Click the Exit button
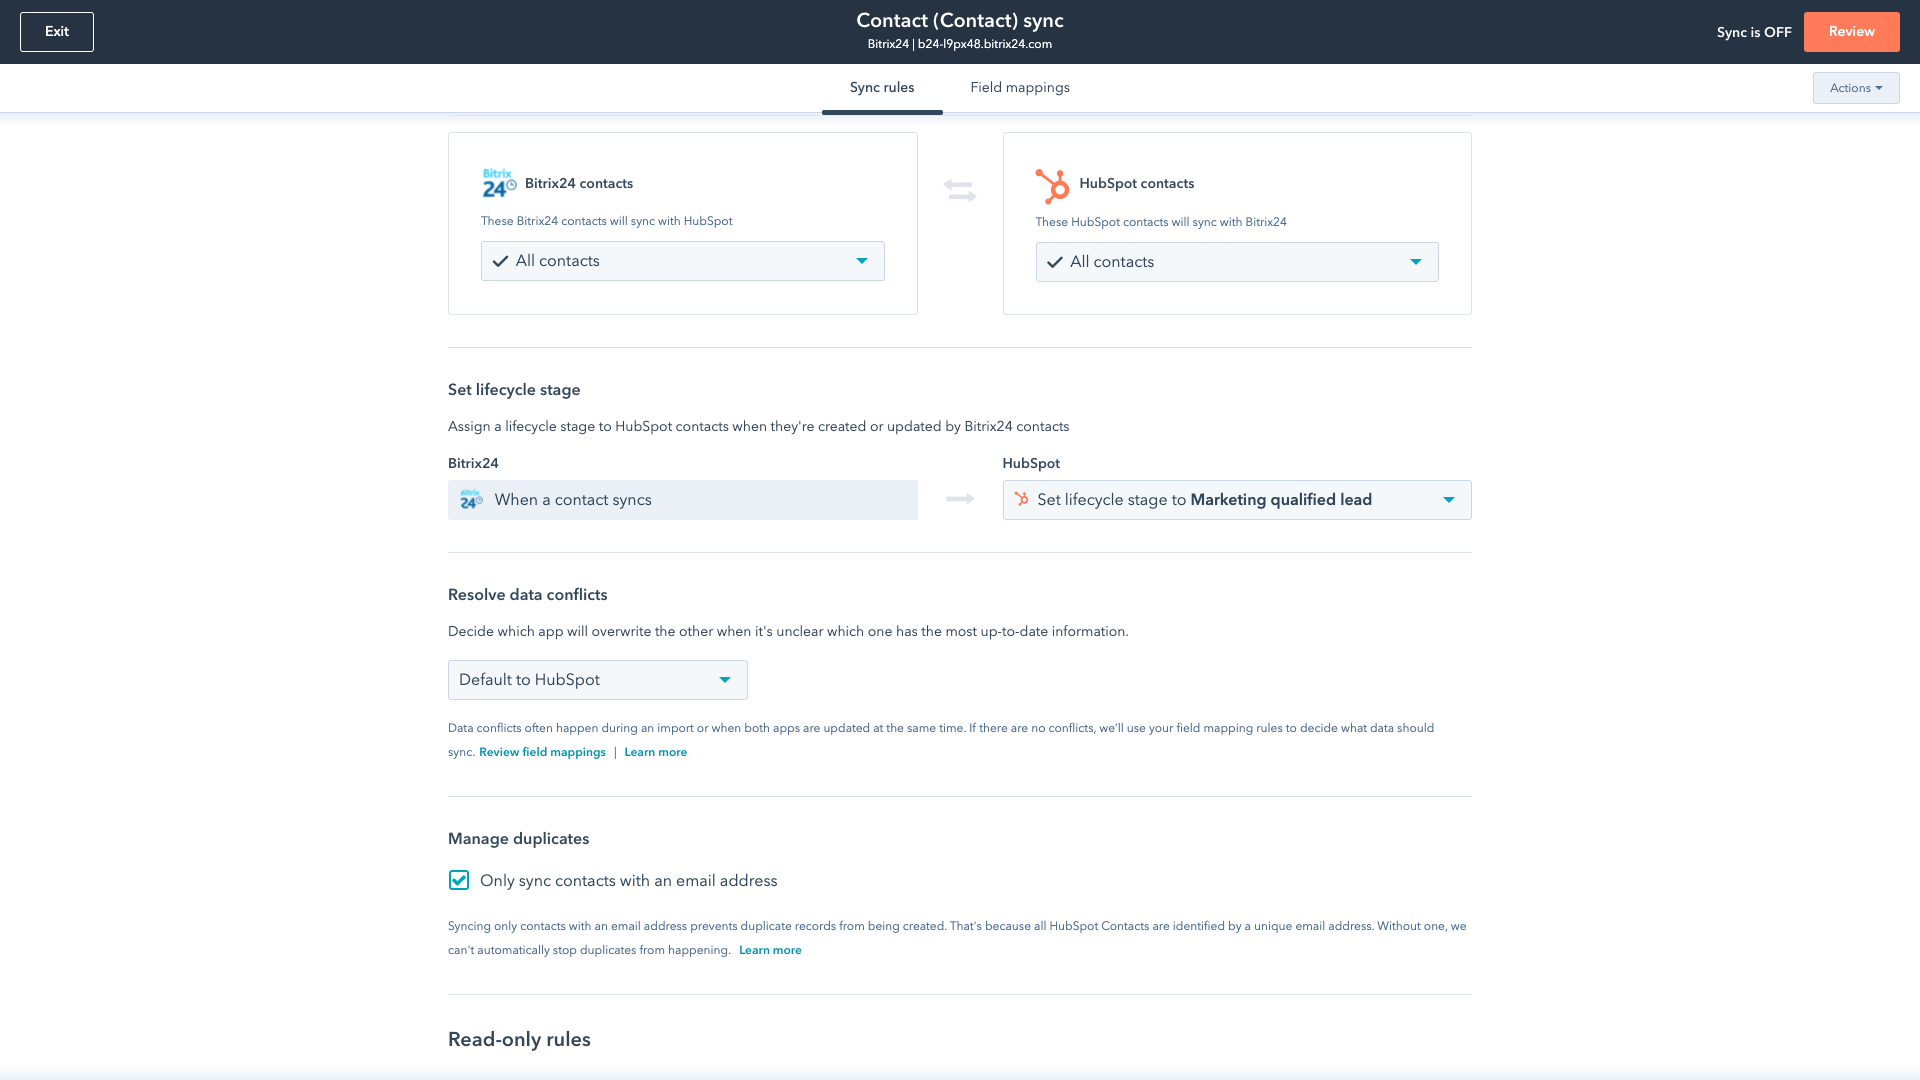 pyautogui.click(x=57, y=31)
